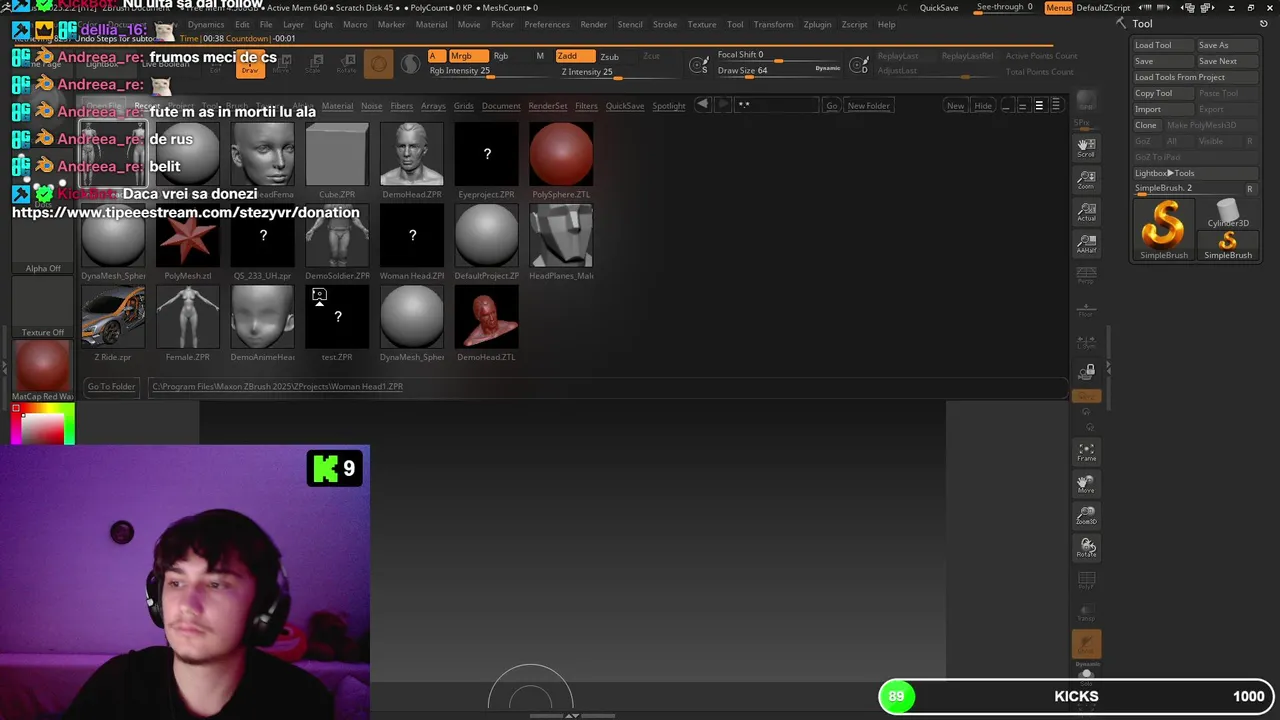Click the previous arrow in Lightbox
The width and height of the screenshot is (1280, 720).
click(703, 105)
